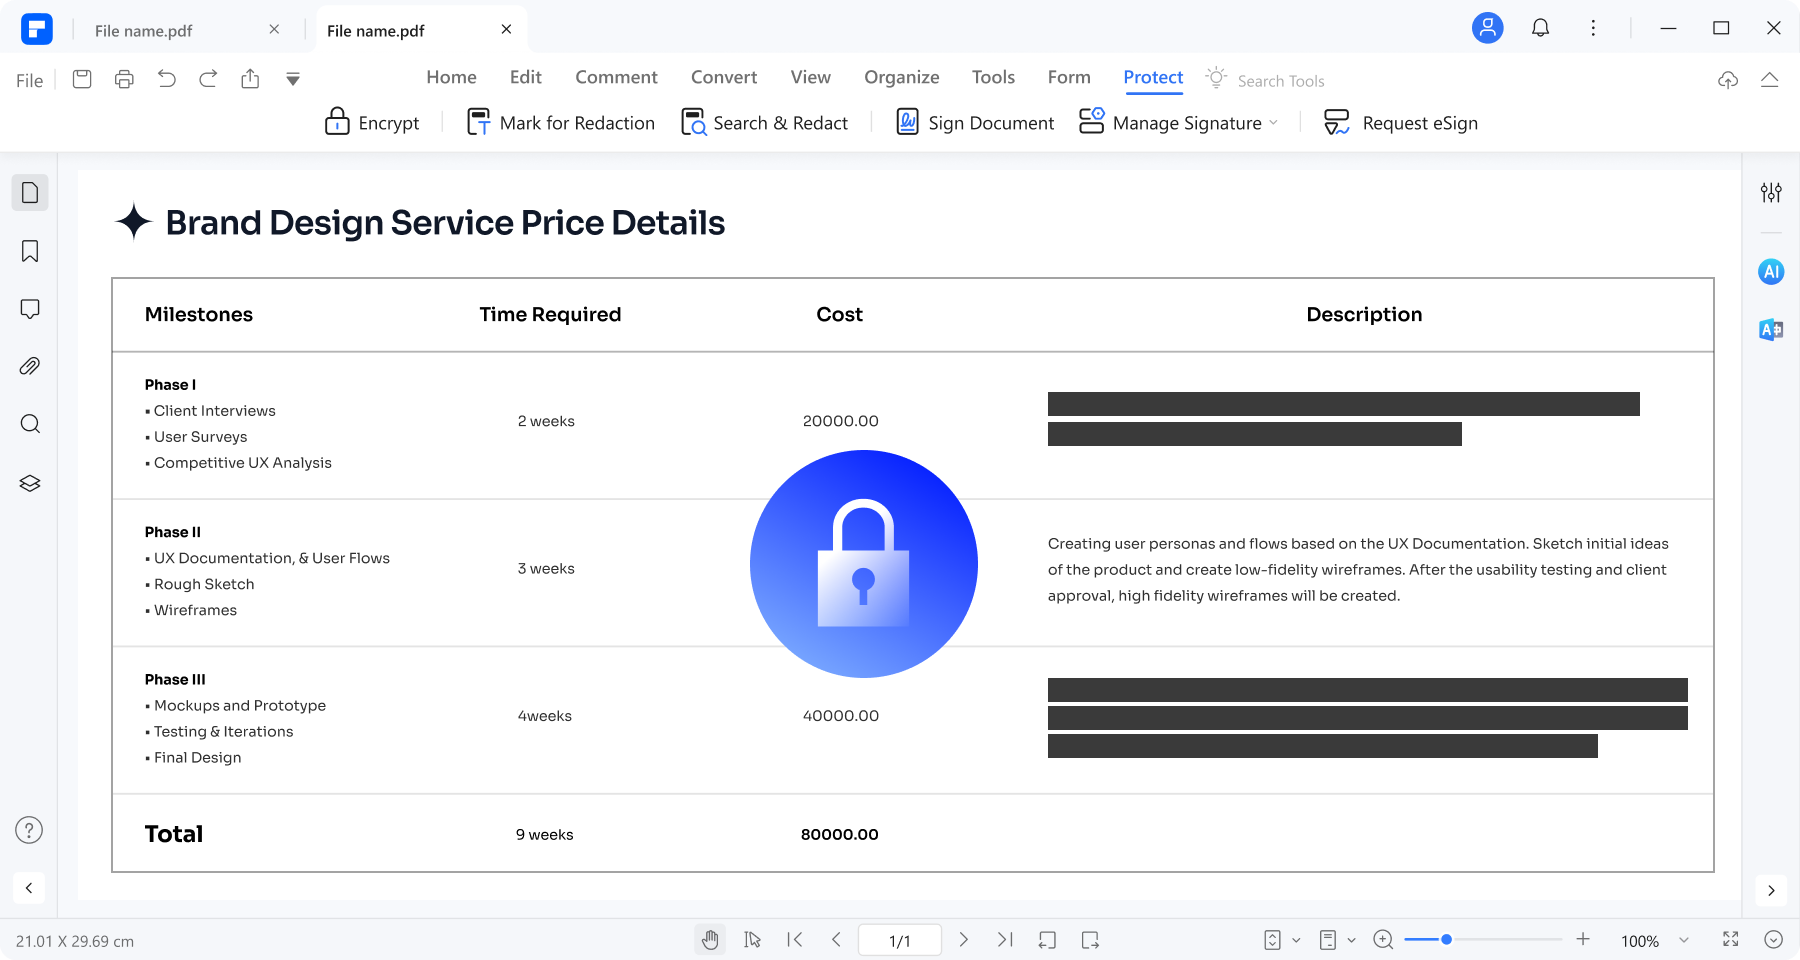
Task: Open the Home tab
Action: 451,77
